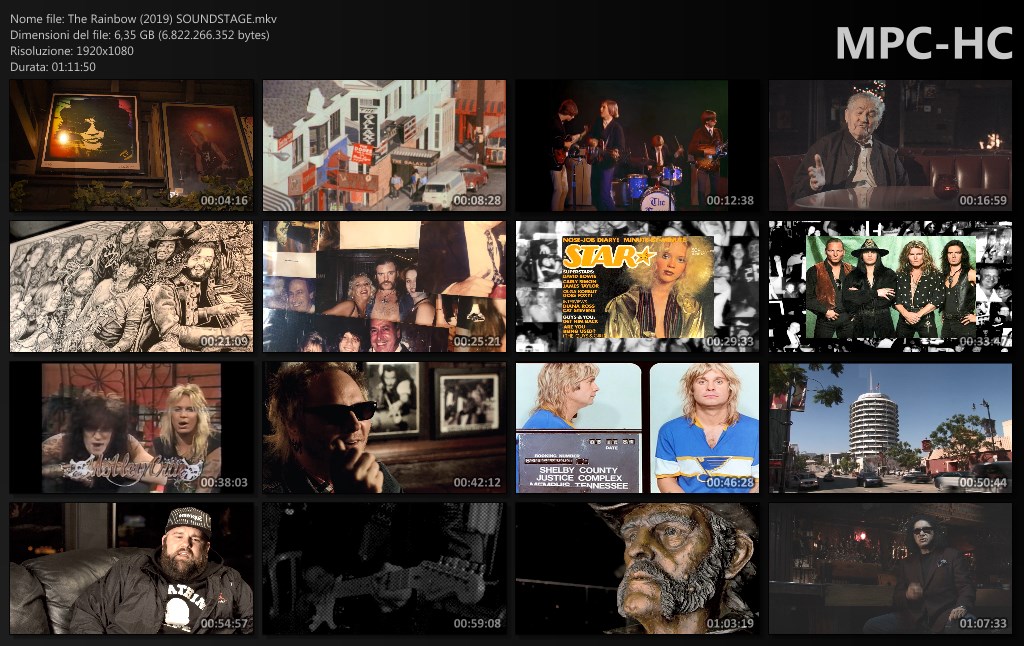Click the photo collage thumbnail at 00:25:21
The height and width of the screenshot is (646, 1024).
coord(384,286)
